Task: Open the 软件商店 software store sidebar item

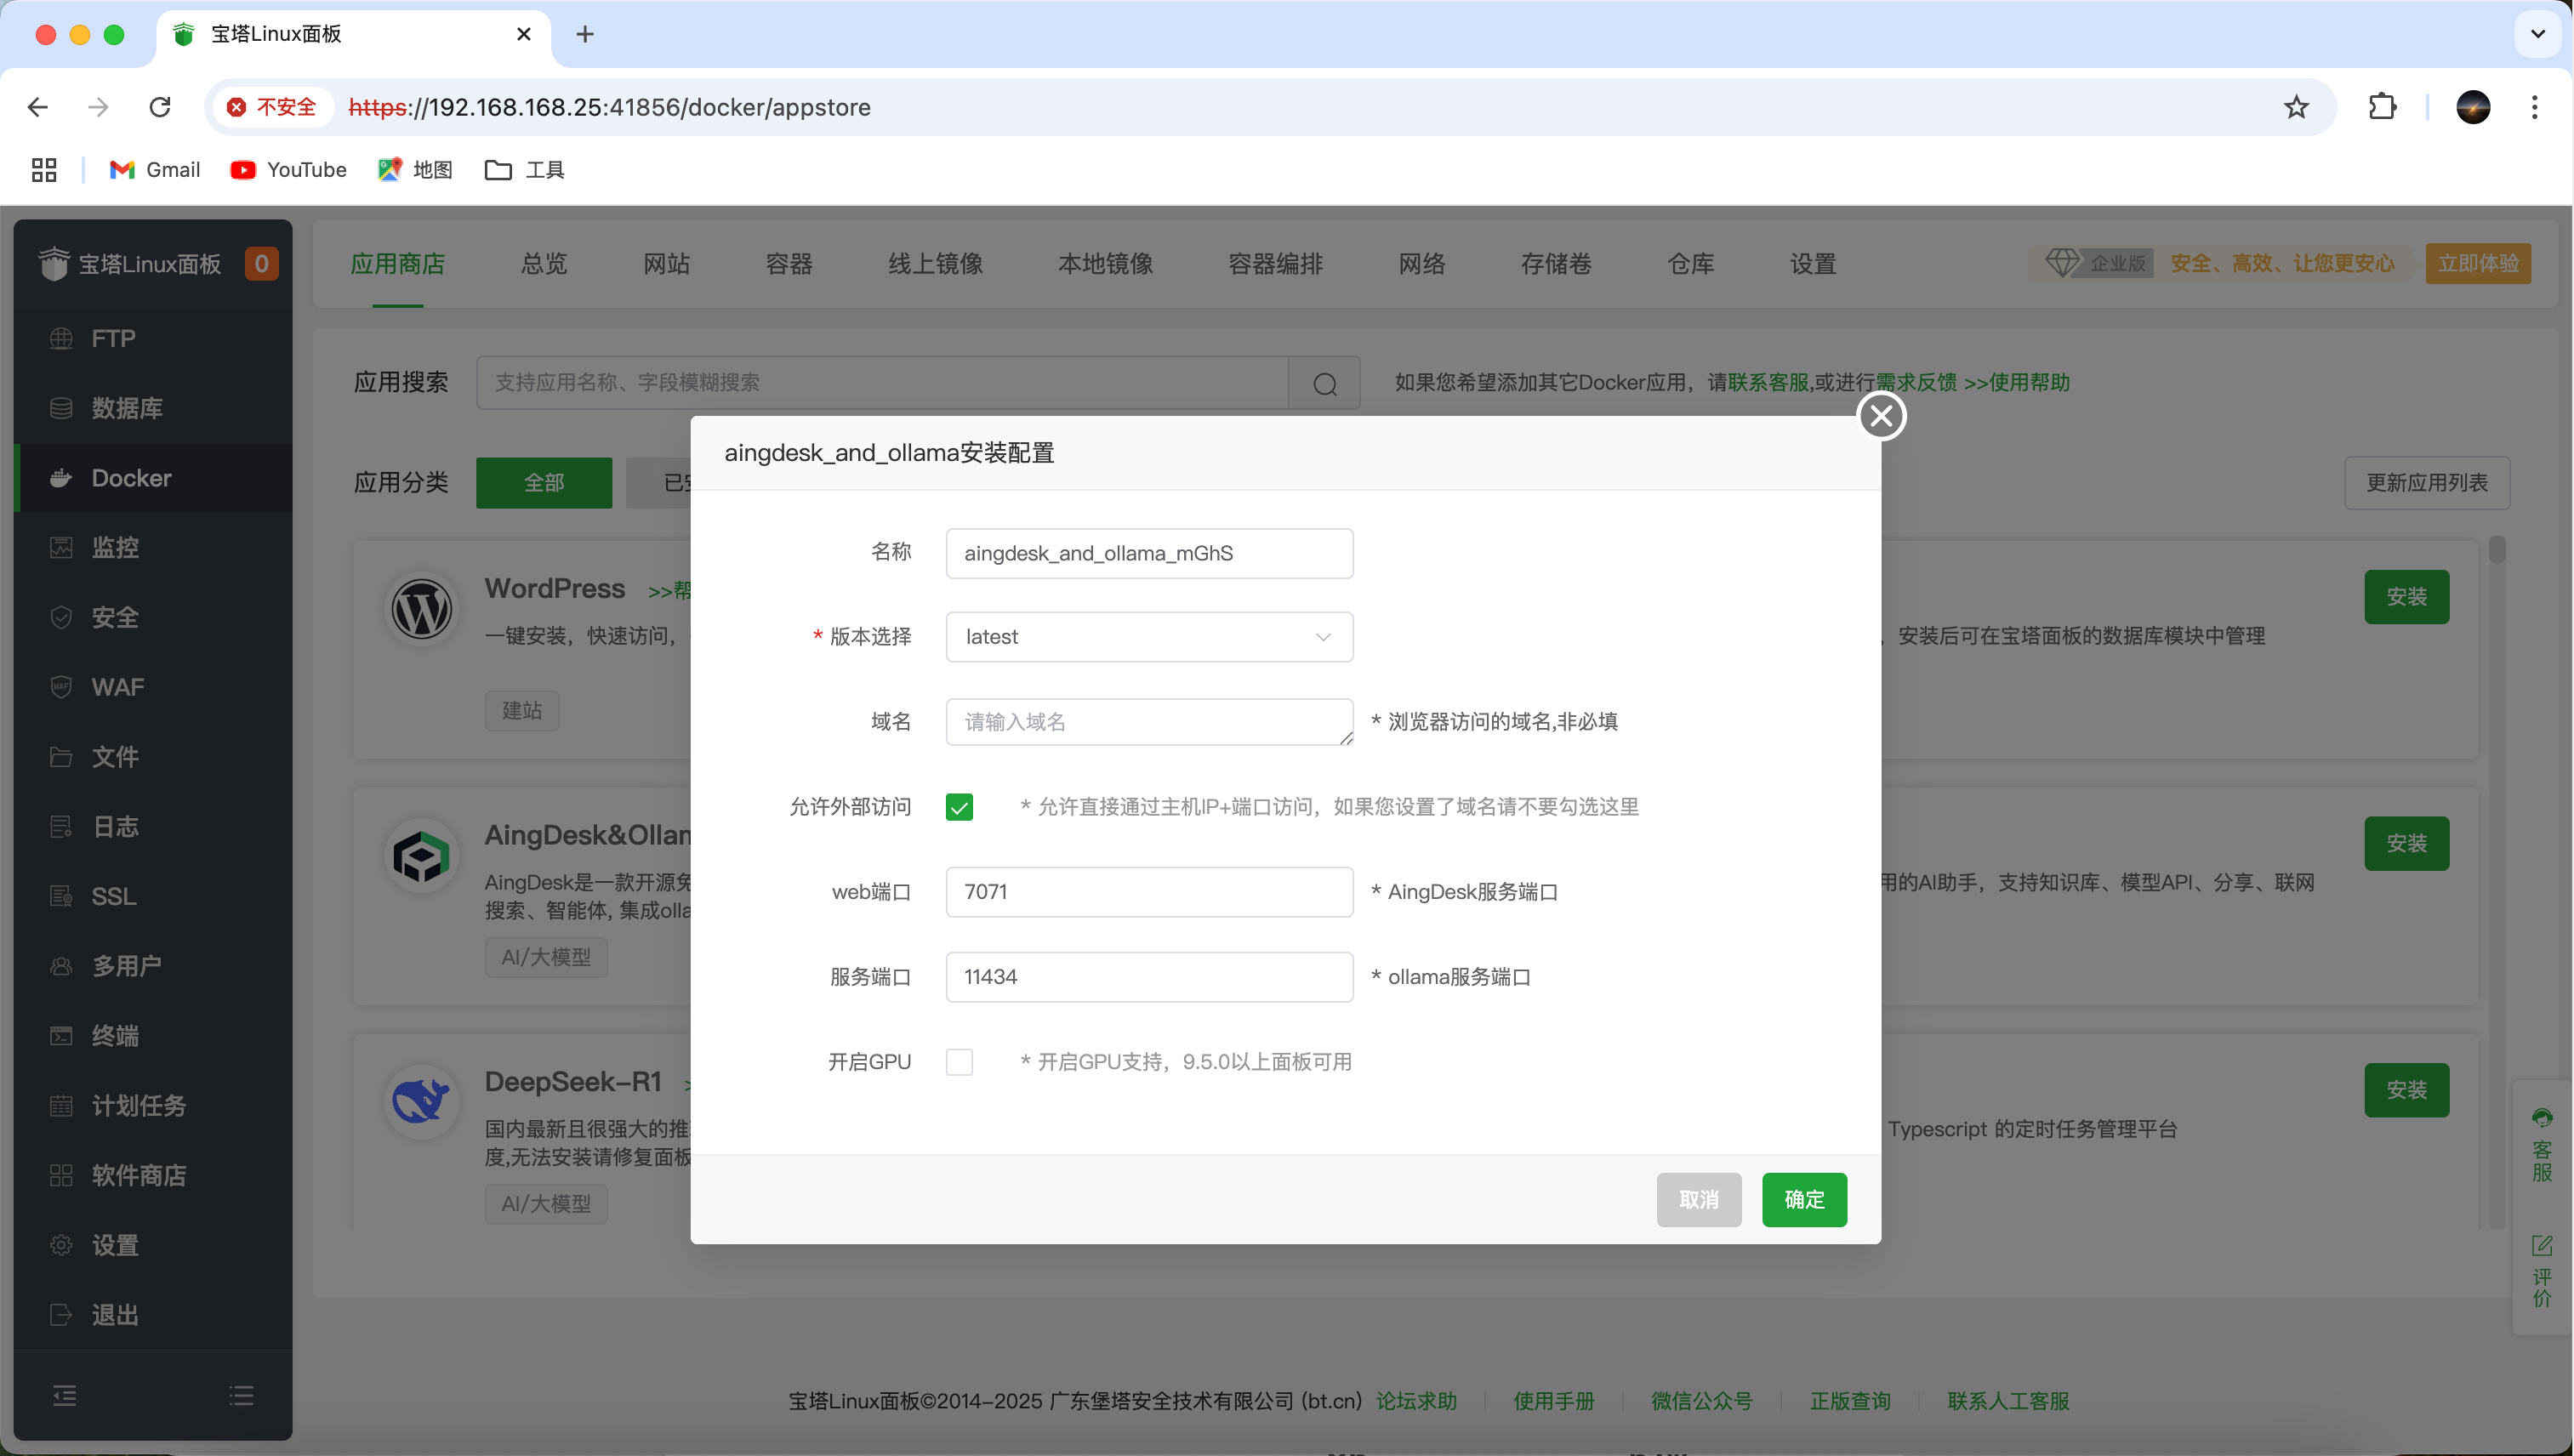Action: coord(140,1175)
